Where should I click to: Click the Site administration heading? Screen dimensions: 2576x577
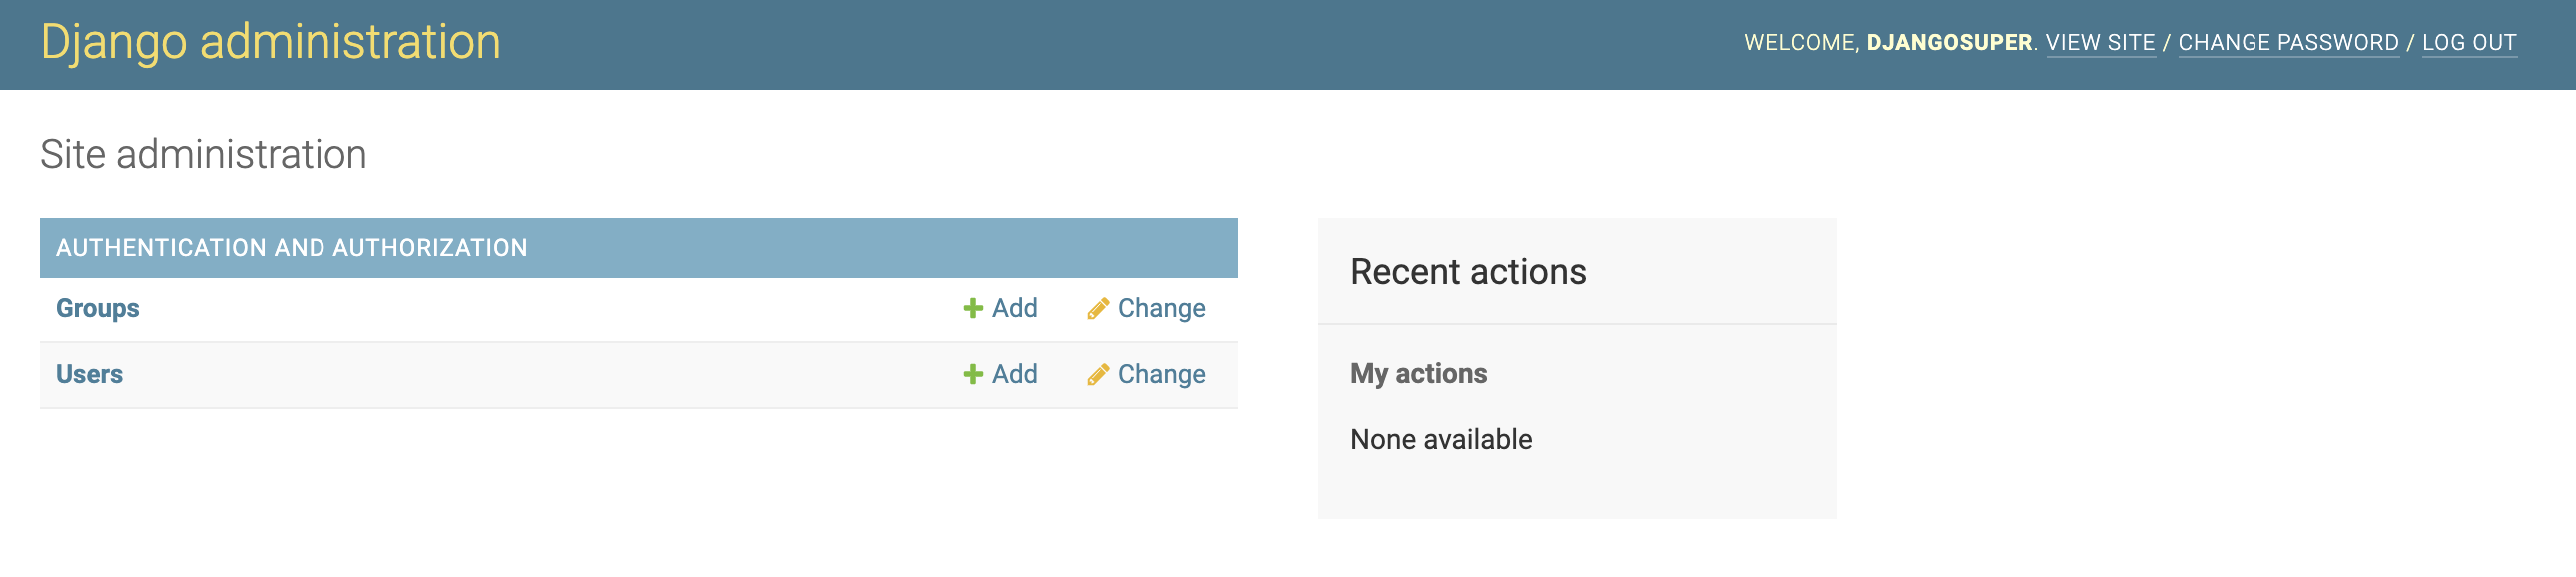(x=203, y=155)
